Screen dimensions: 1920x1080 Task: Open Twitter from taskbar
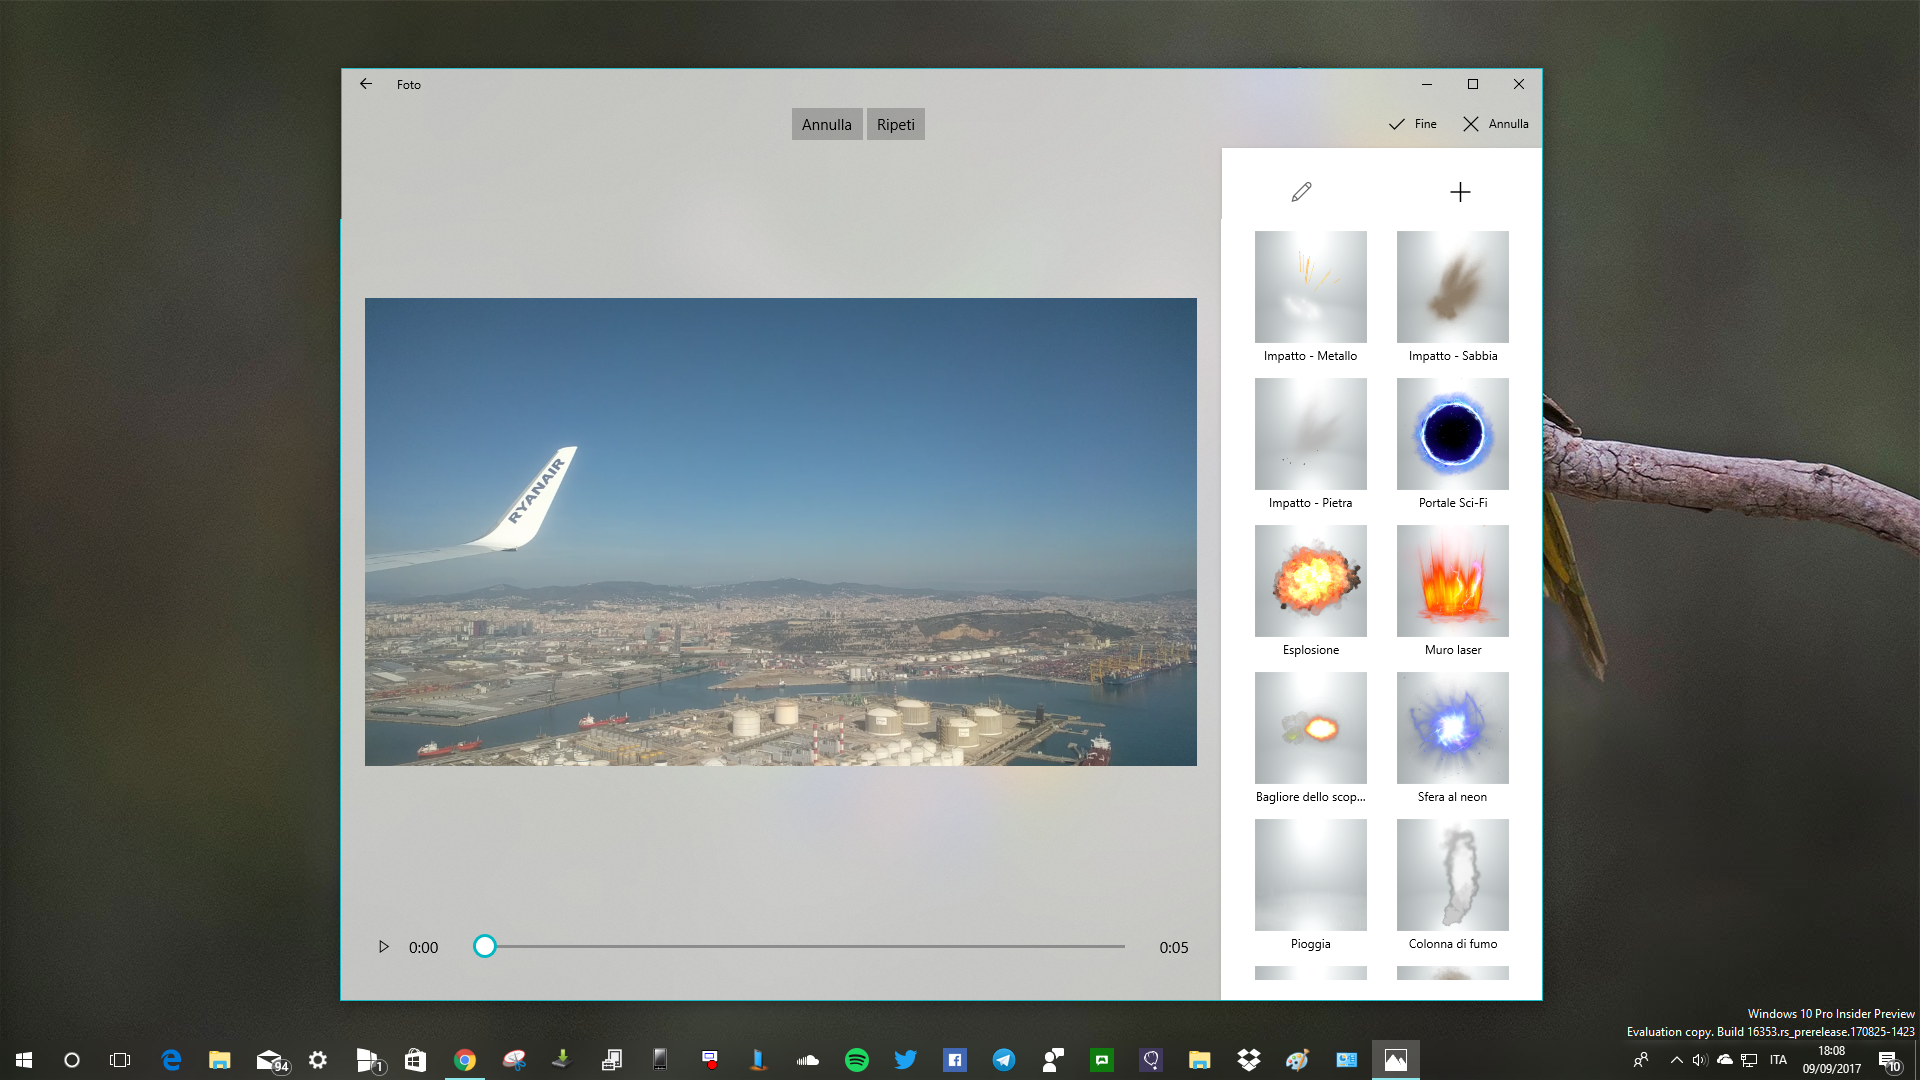[x=906, y=1060]
